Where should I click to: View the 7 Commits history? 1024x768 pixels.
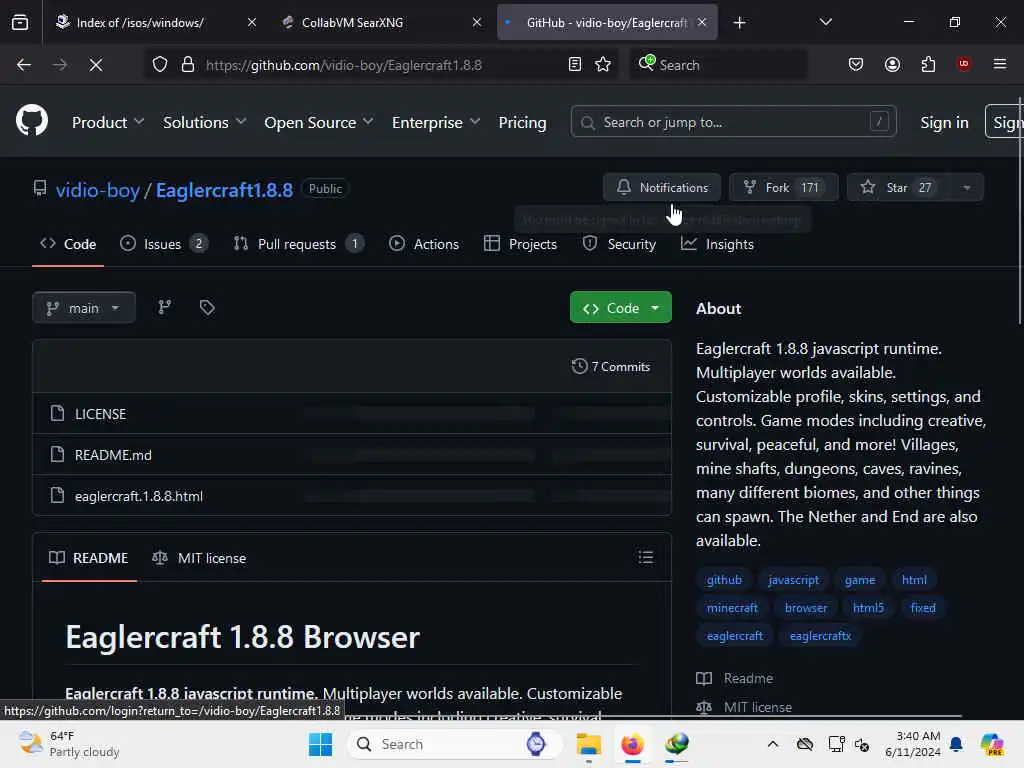click(611, 366)
